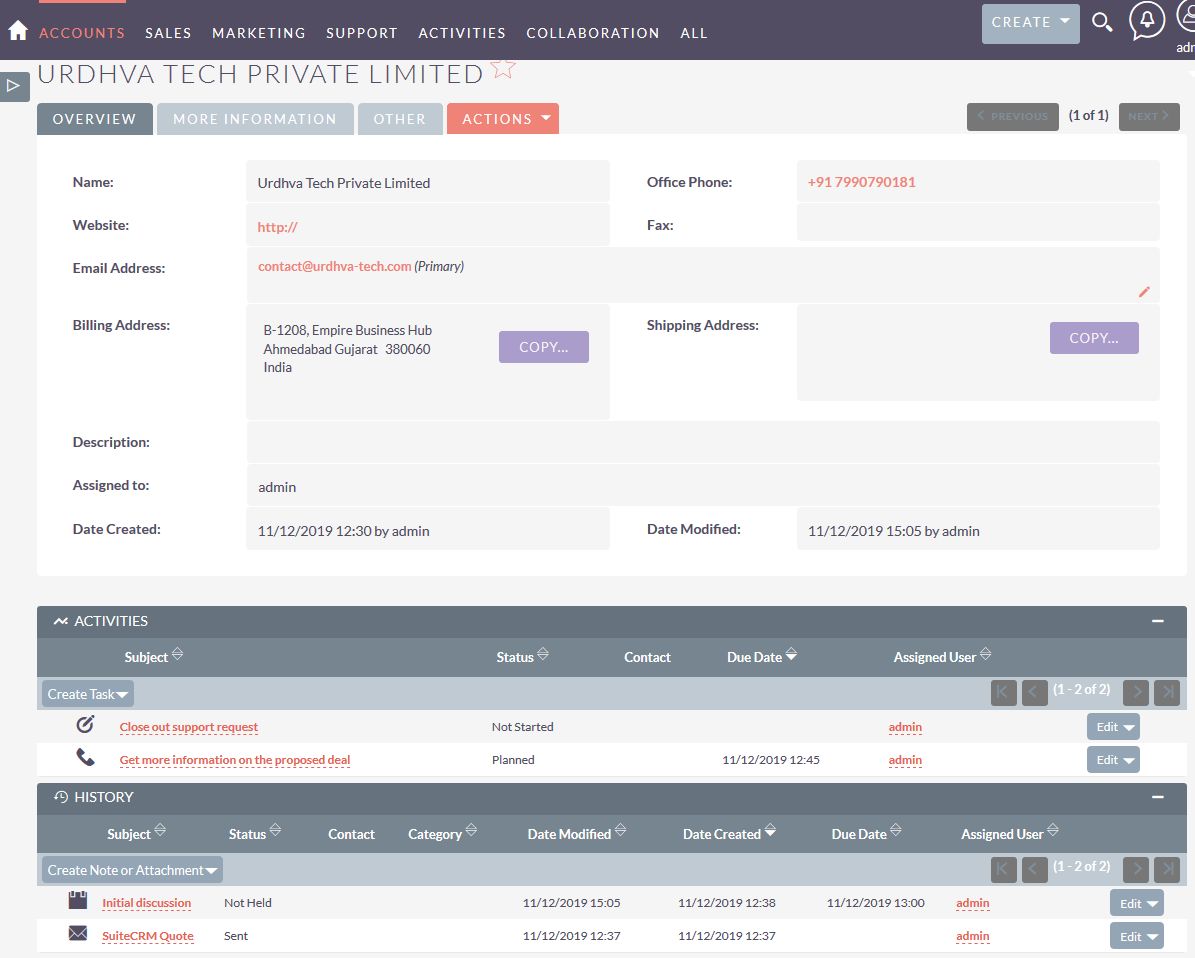
Task: Open the Create dropdown menu
Action: 1030,22
